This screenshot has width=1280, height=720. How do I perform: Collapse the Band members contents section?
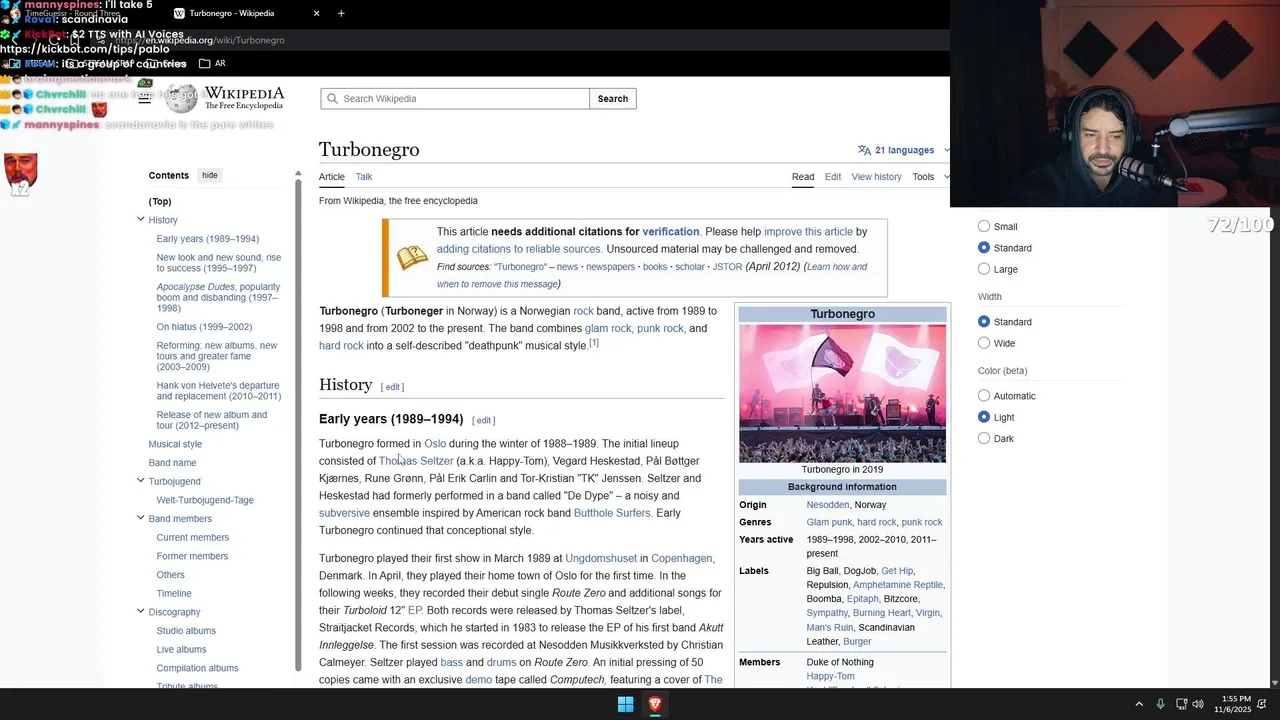tap(140, 518)
